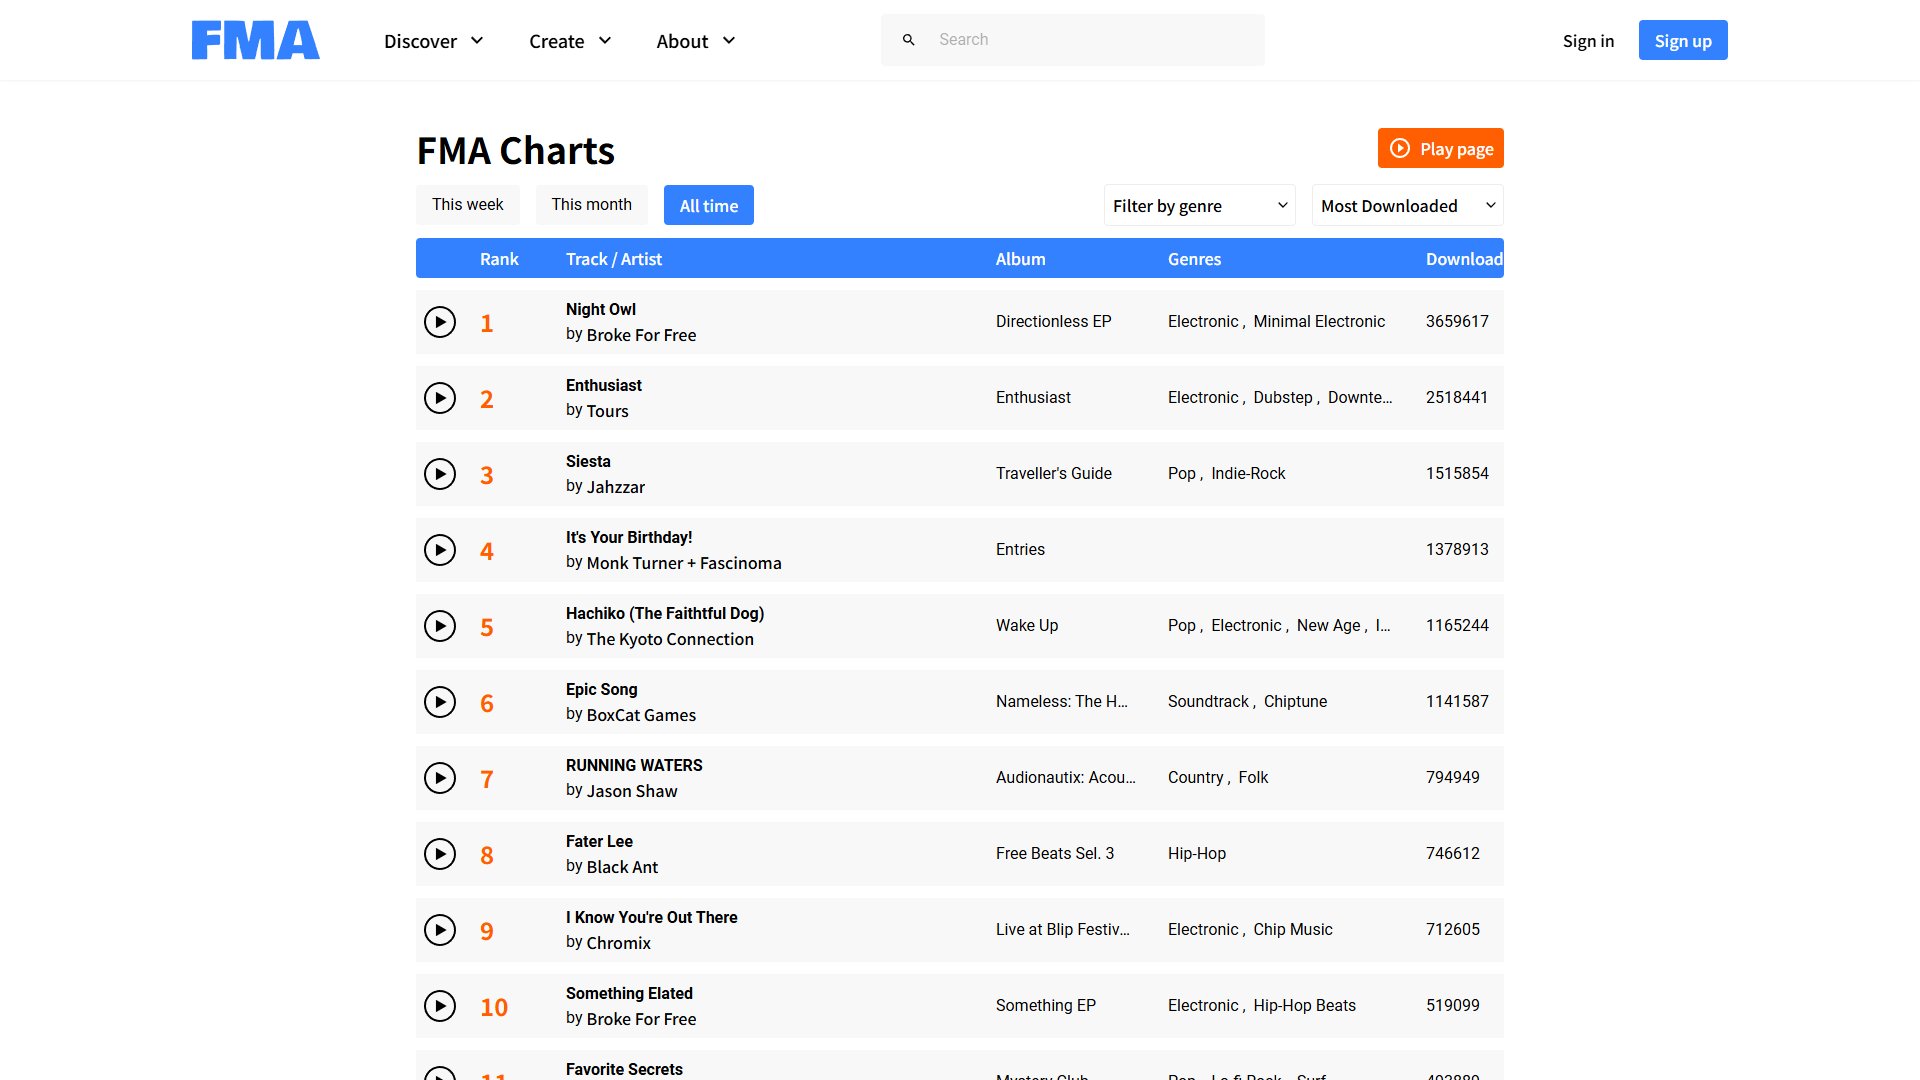Open the Discover menu
The image size is (1920, 1080).
(x=434, y=41)
